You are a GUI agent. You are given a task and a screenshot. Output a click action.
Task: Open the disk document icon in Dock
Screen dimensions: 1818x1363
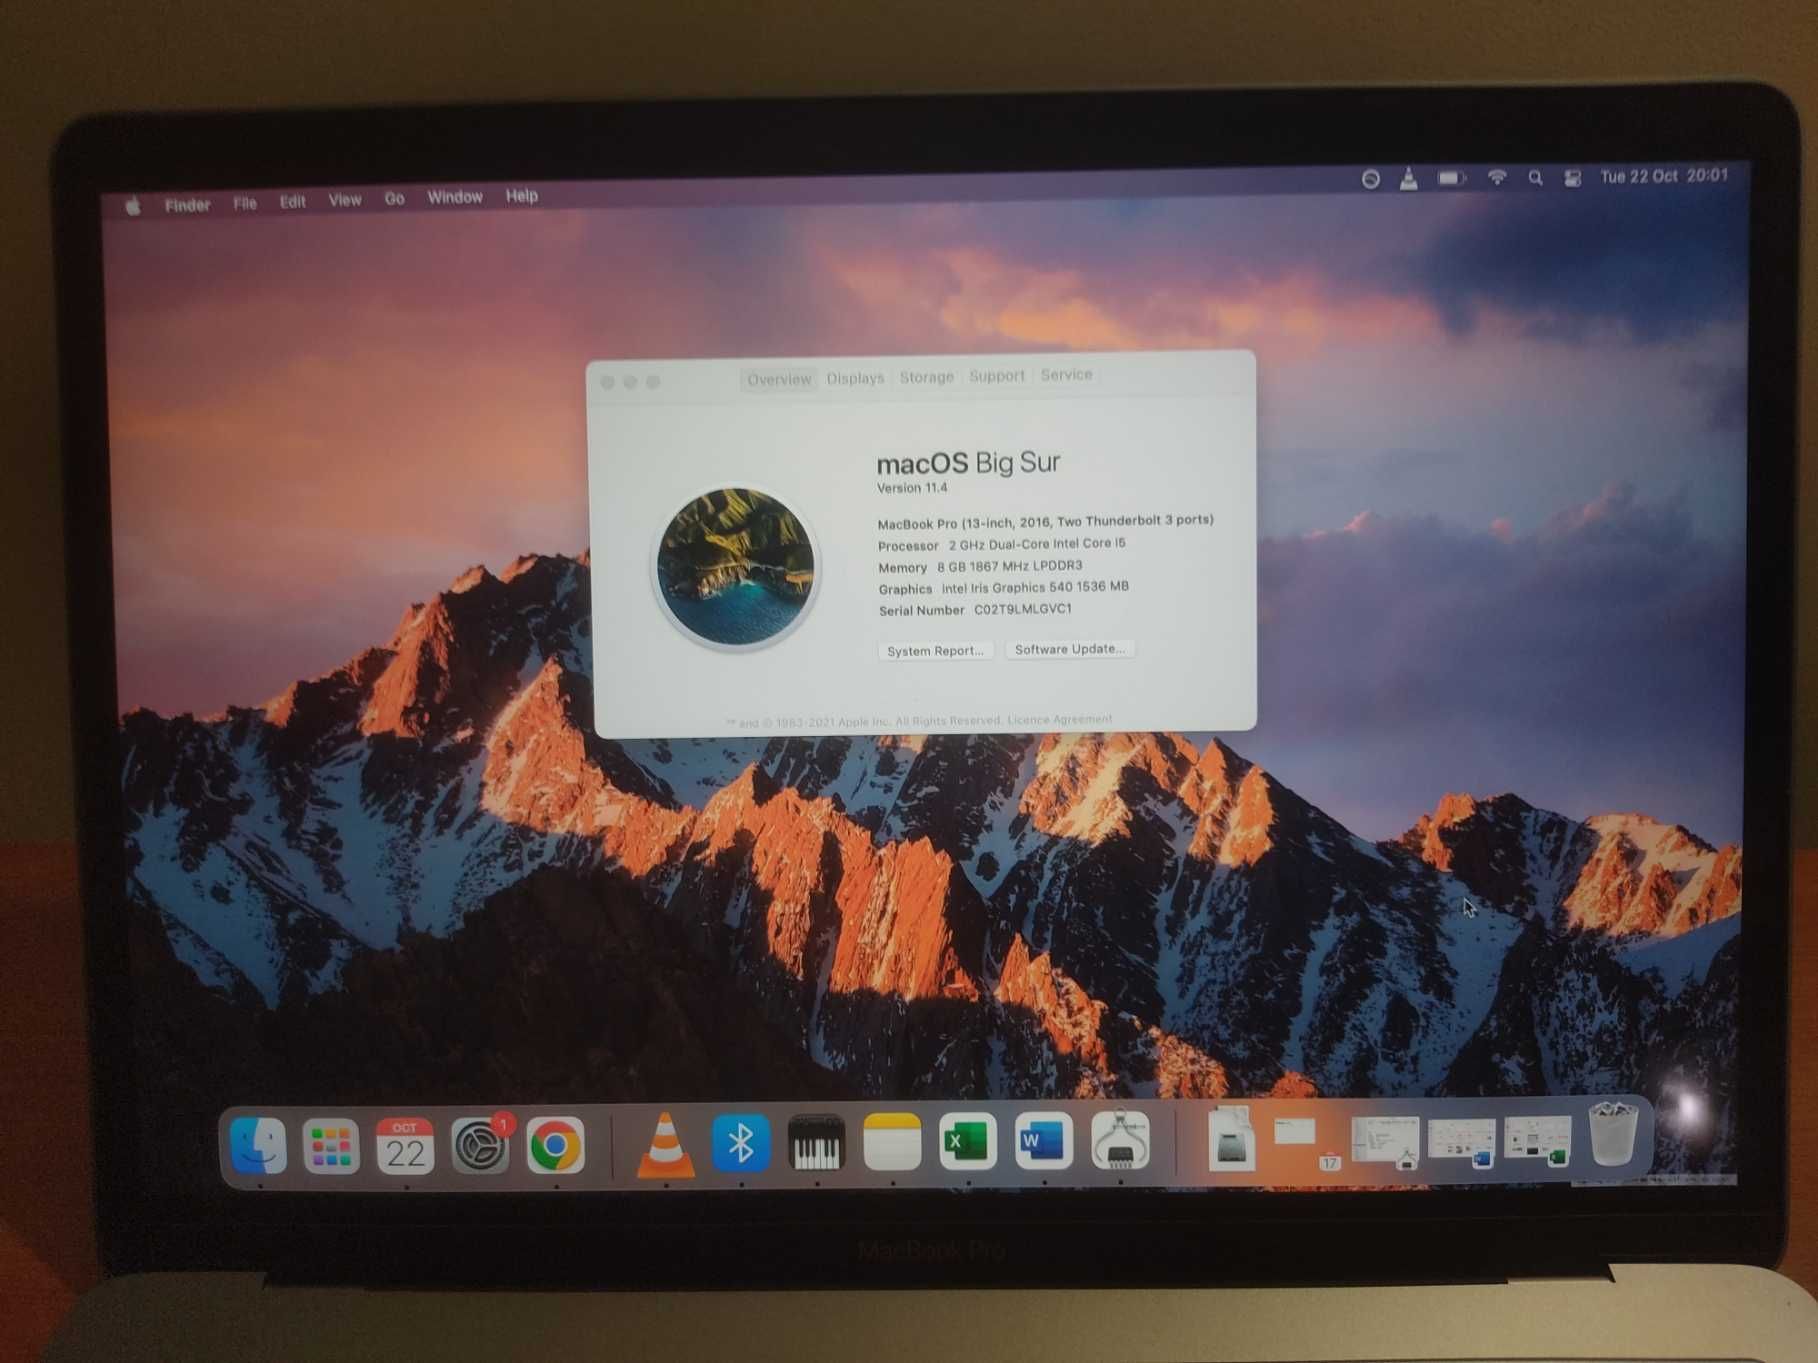pos(1231,1138)
